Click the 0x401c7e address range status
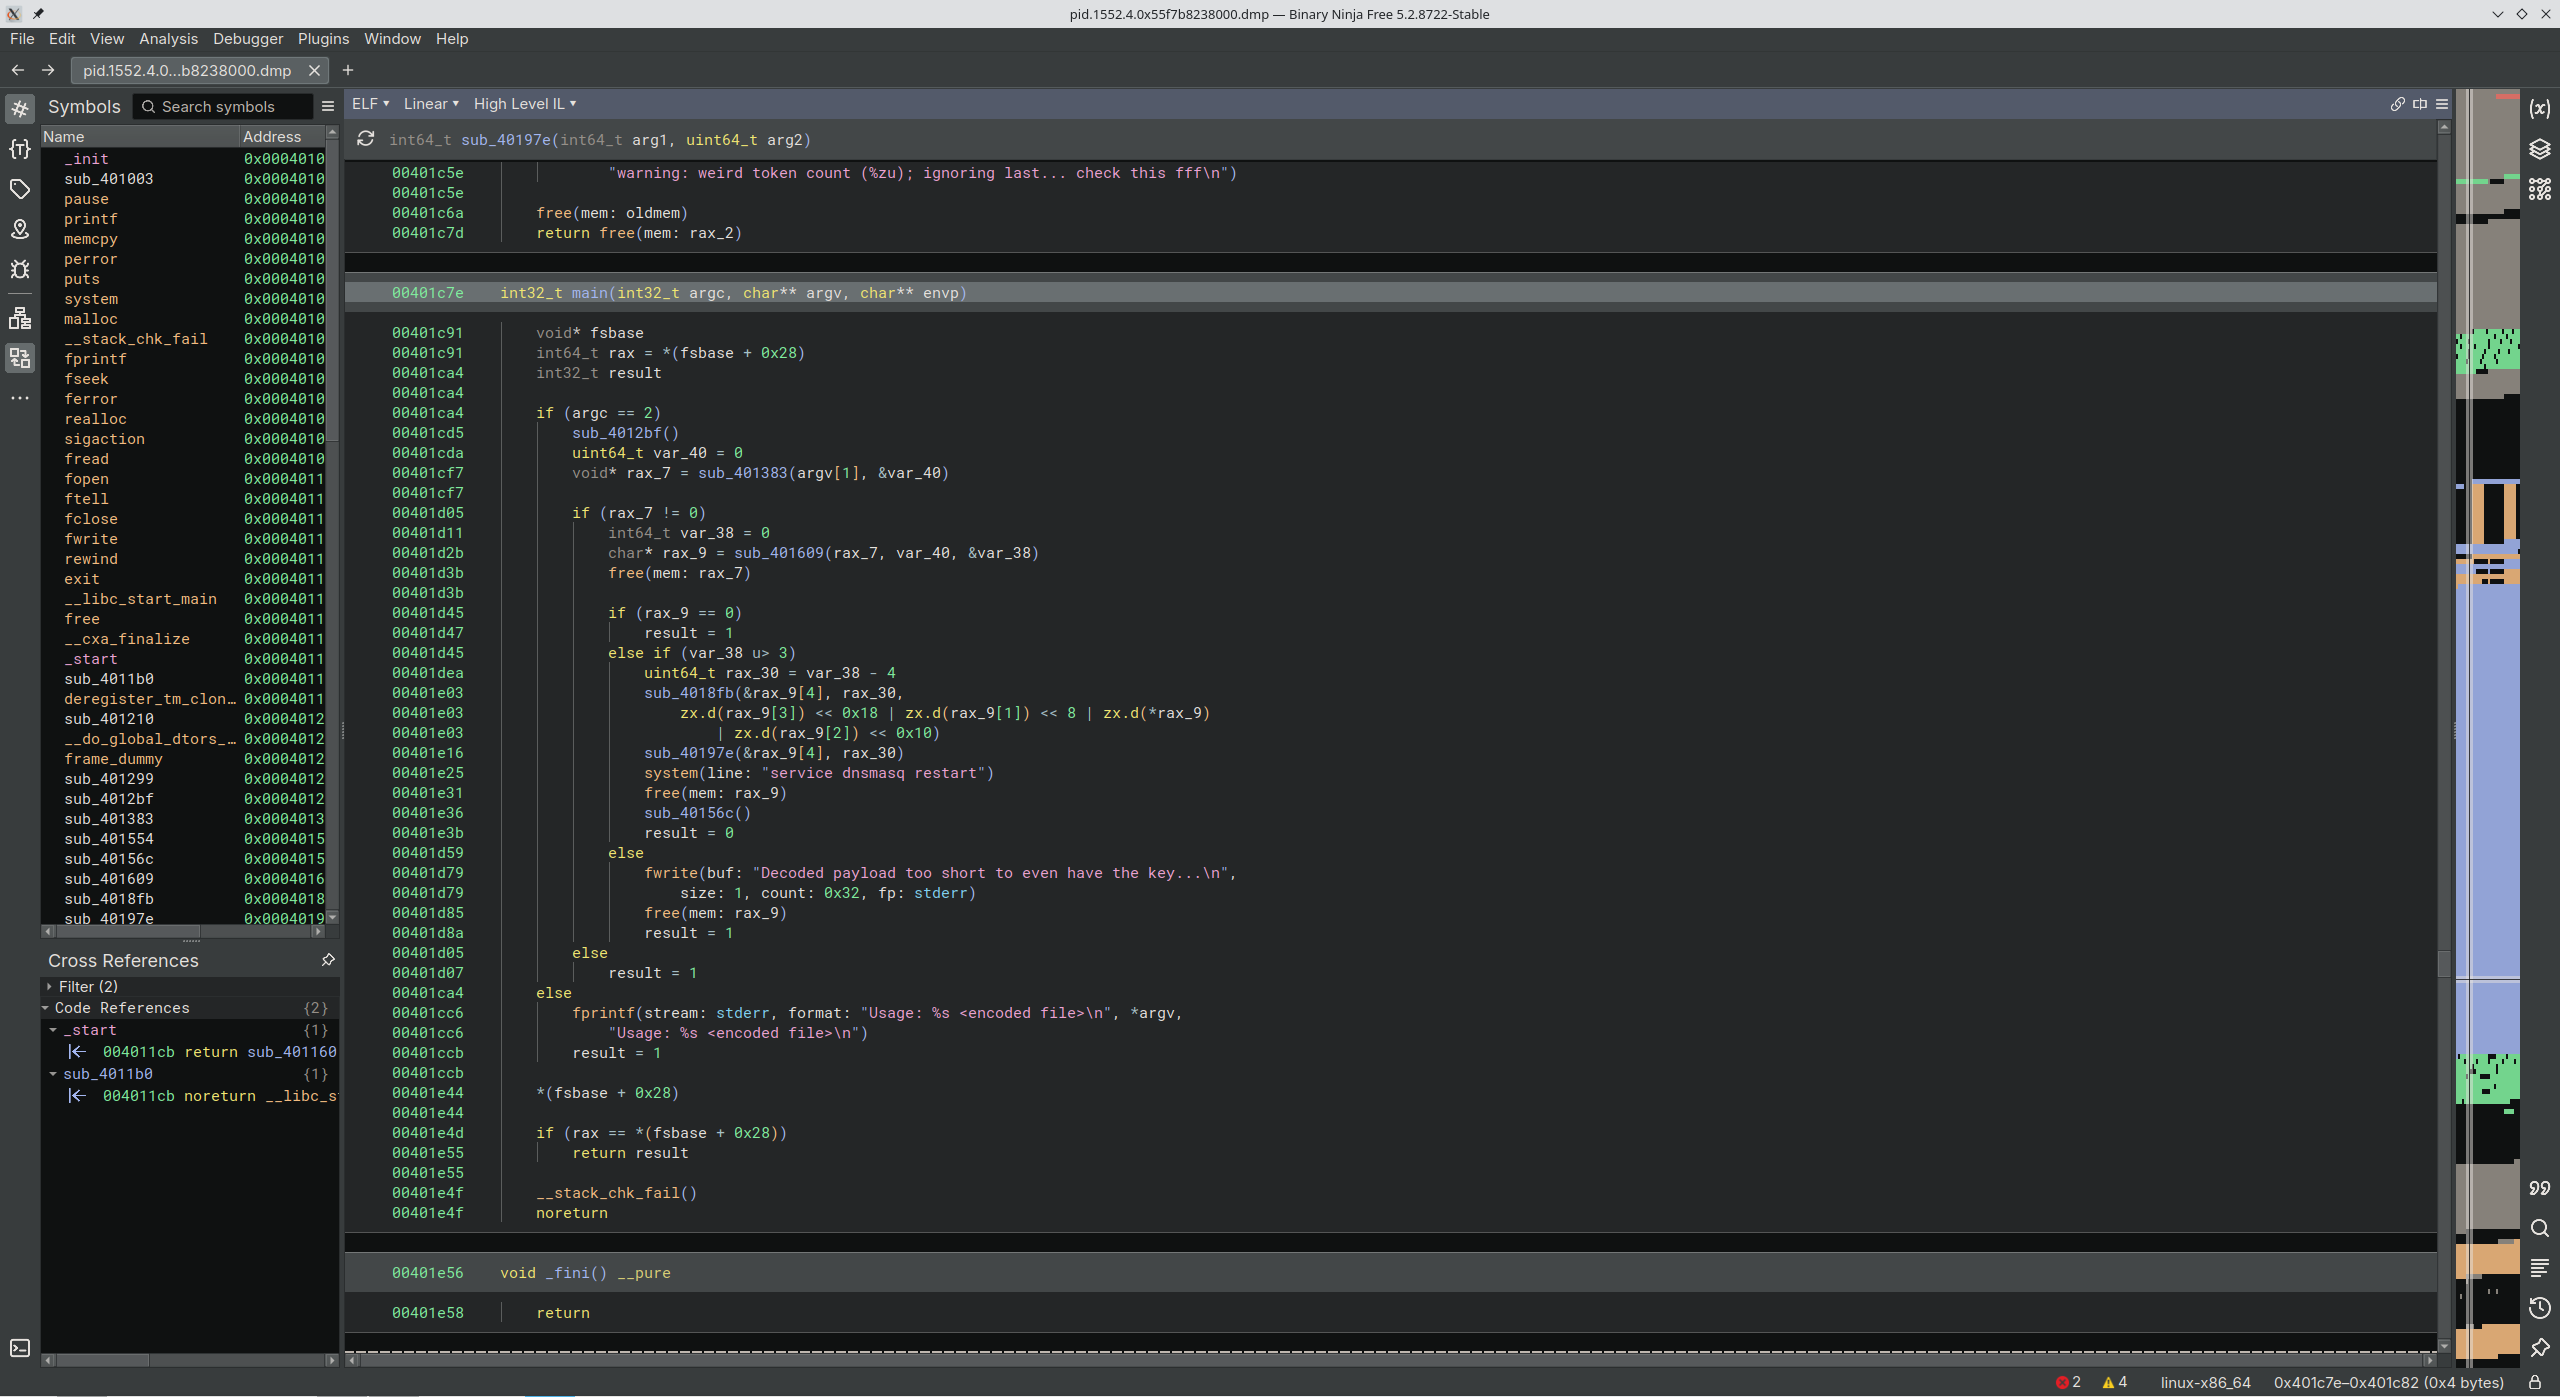The image size is (2560, 1397). pyautogui.click(x=2388, y=1382)
